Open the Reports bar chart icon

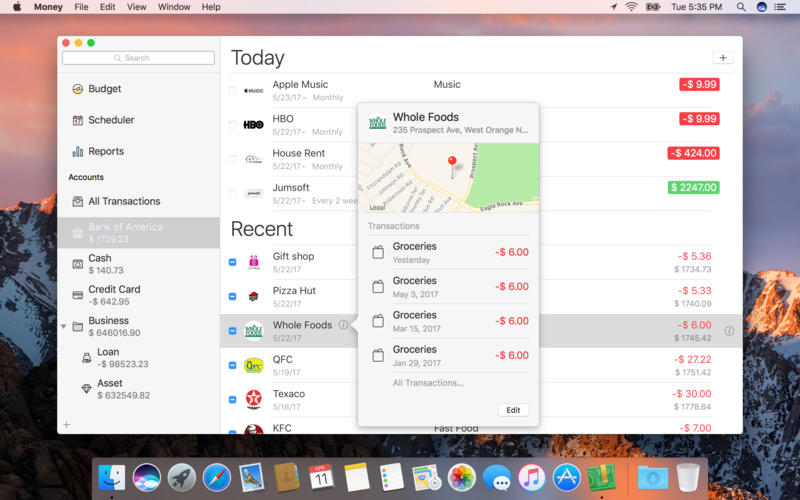pyautogui.click(x=78, y=152)
